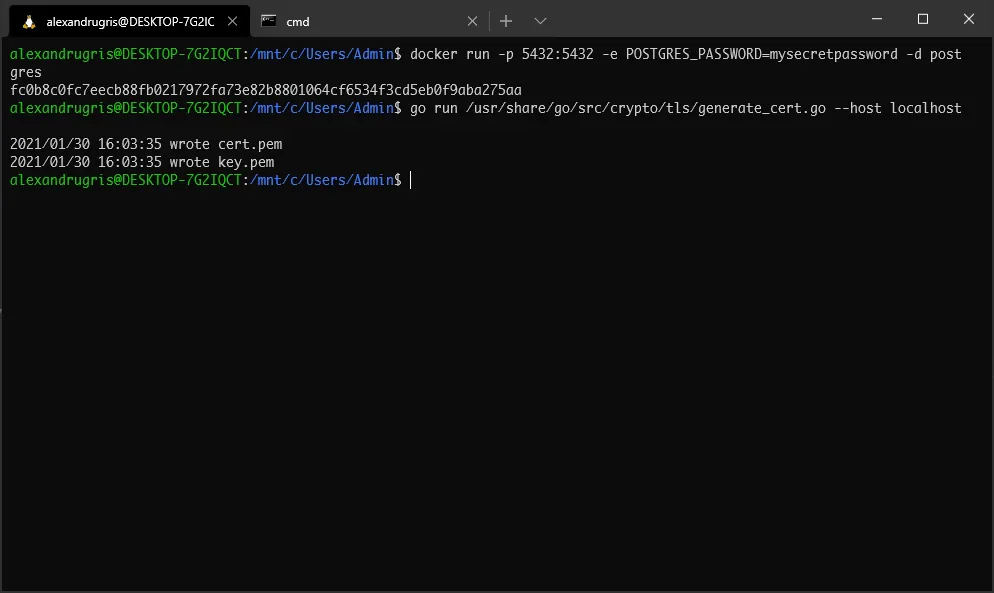
Task: Minimize the terminal window
Action: coord(877,19)
